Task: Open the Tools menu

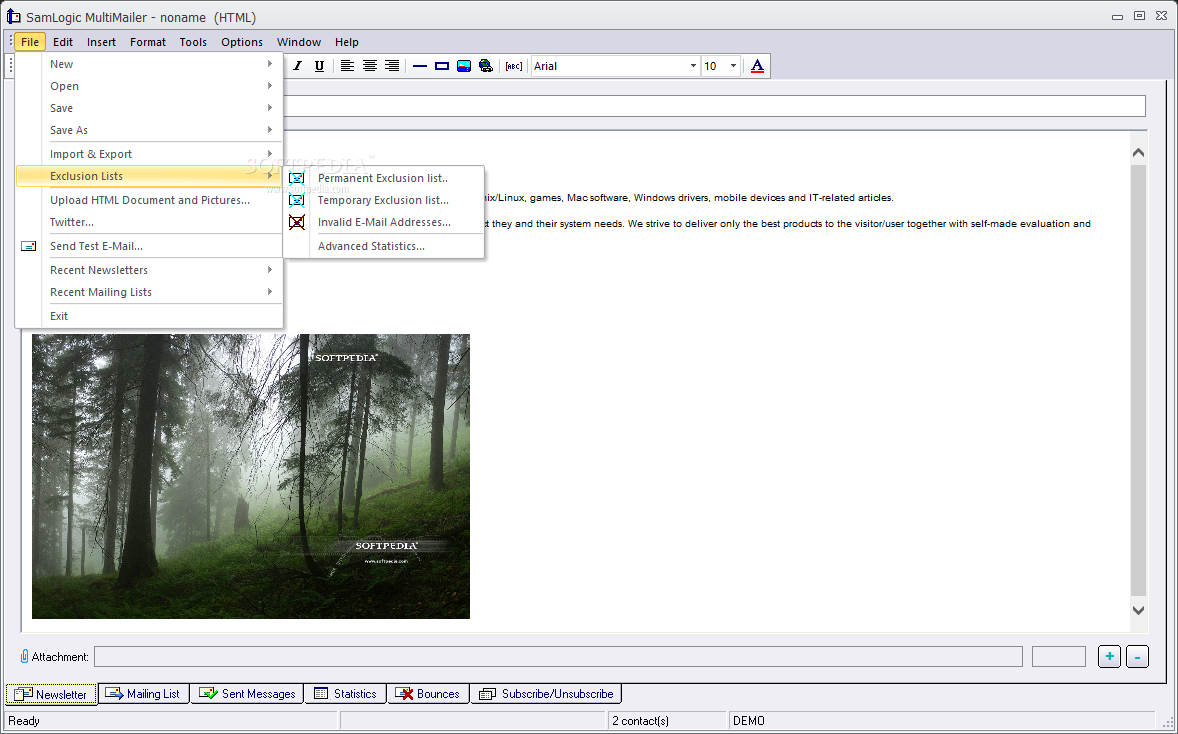Action: click(193, 42)
